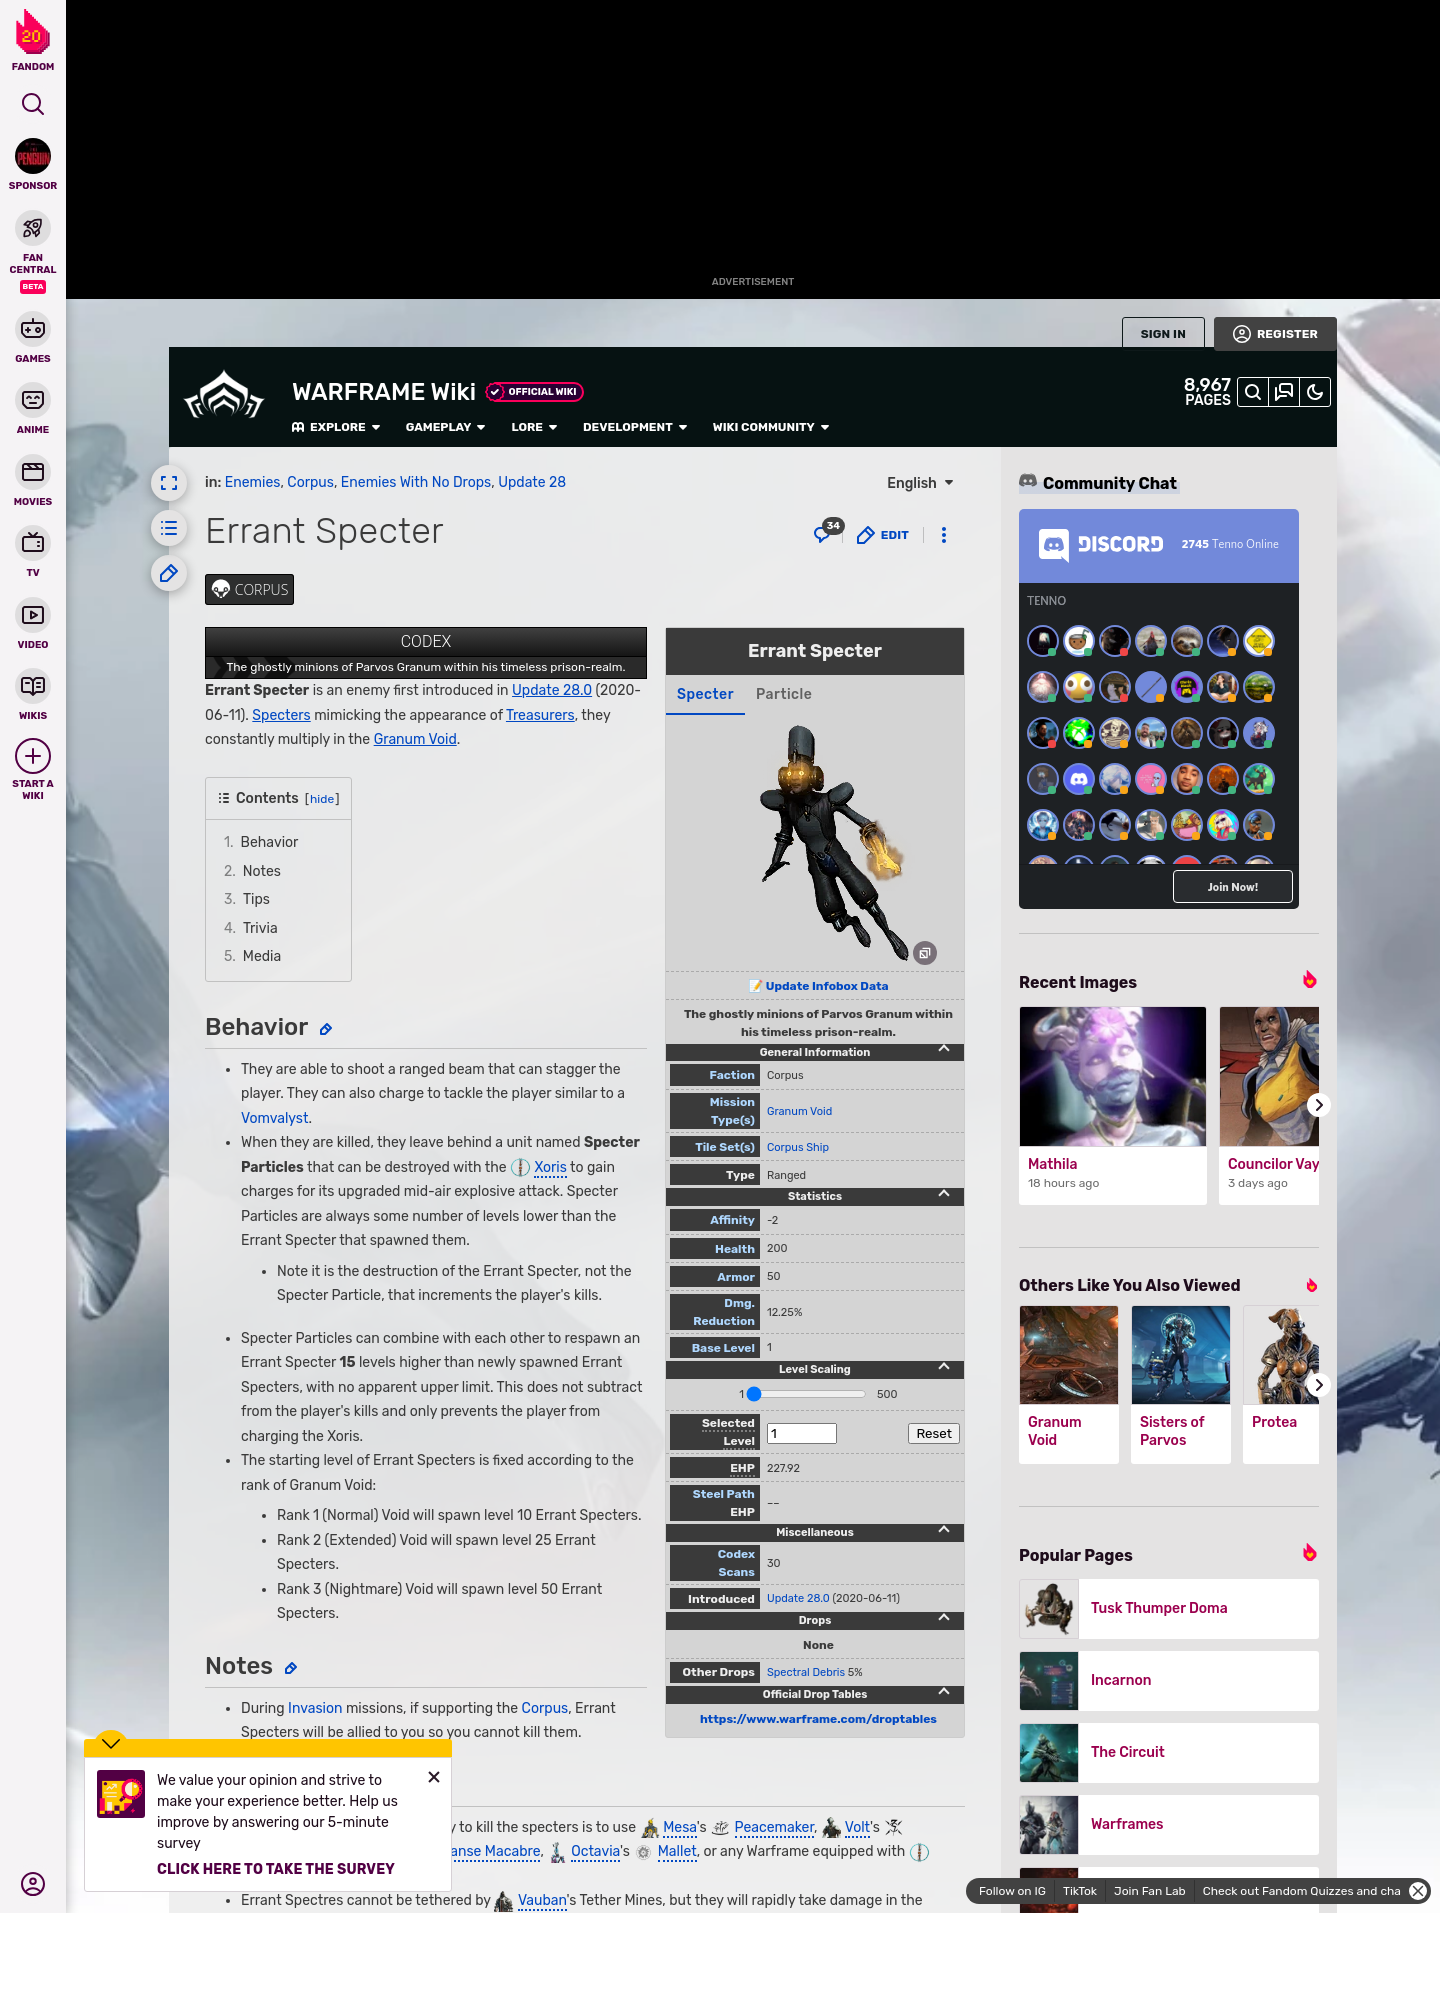Click the Warframe lotus wiki logo
1440x2000 pixels.
click(x=224, y=397)
